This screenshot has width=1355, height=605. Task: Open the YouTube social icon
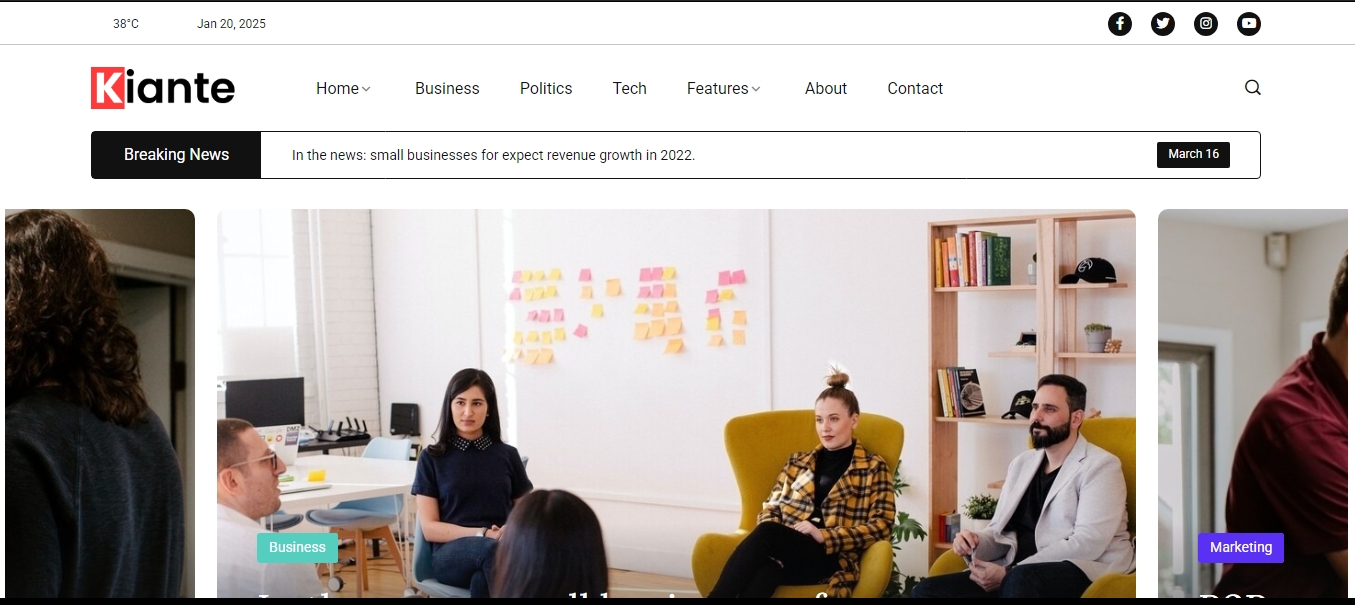coord(1249,24)
